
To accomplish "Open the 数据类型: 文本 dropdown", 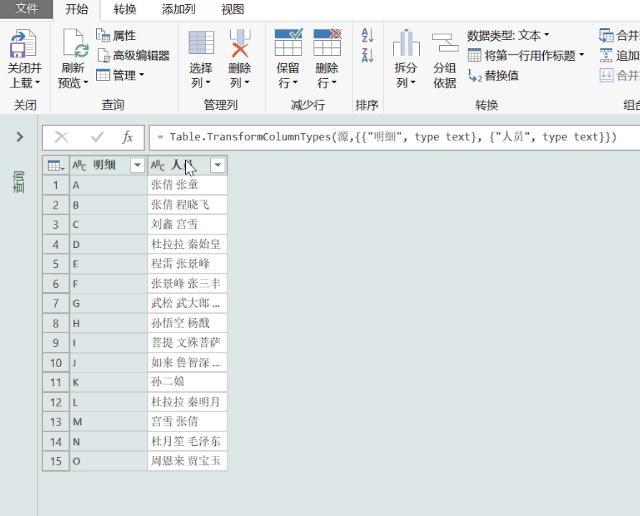I will [x=508, y=36].
